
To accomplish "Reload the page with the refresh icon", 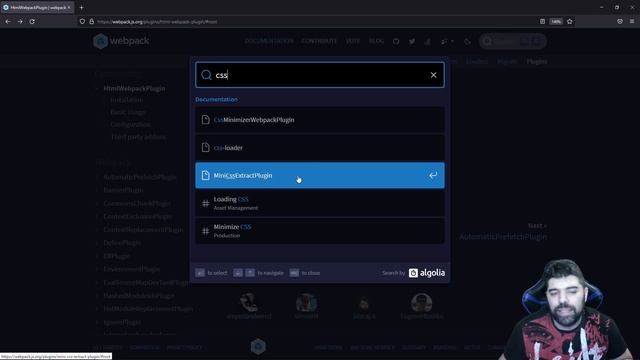I will [32, 21].
